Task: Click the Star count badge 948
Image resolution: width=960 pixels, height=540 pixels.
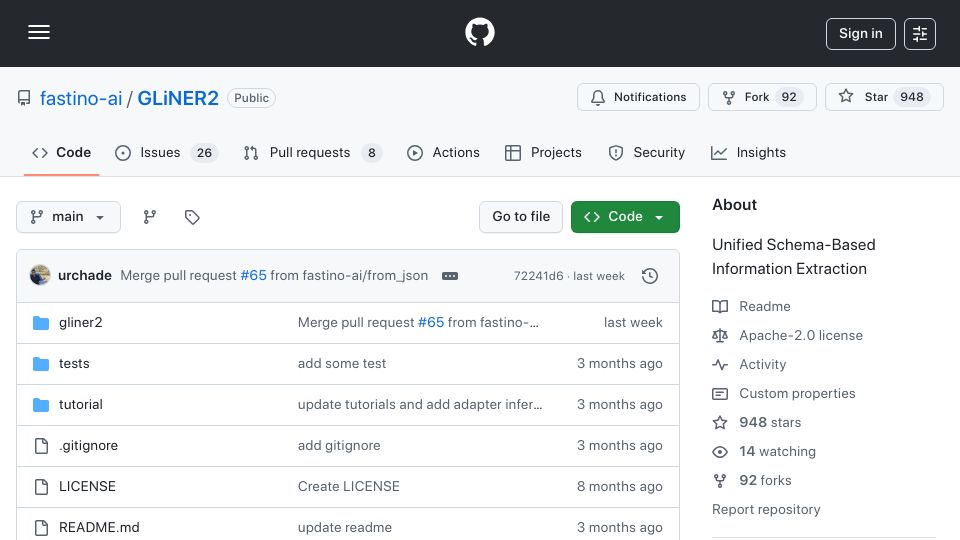Action: tap(912, 97)
